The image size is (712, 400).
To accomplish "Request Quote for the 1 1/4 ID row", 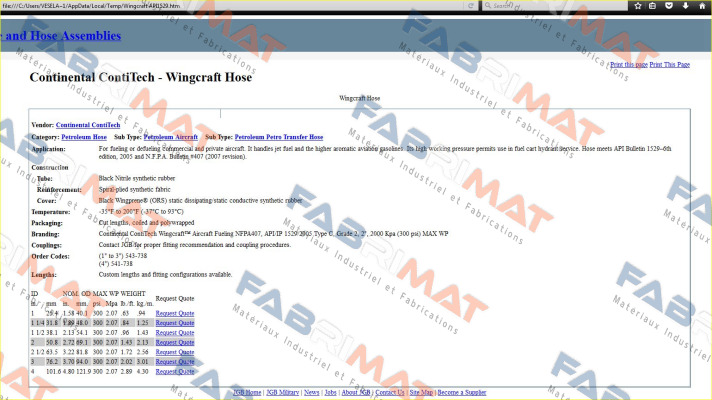I will coord(175,323).
